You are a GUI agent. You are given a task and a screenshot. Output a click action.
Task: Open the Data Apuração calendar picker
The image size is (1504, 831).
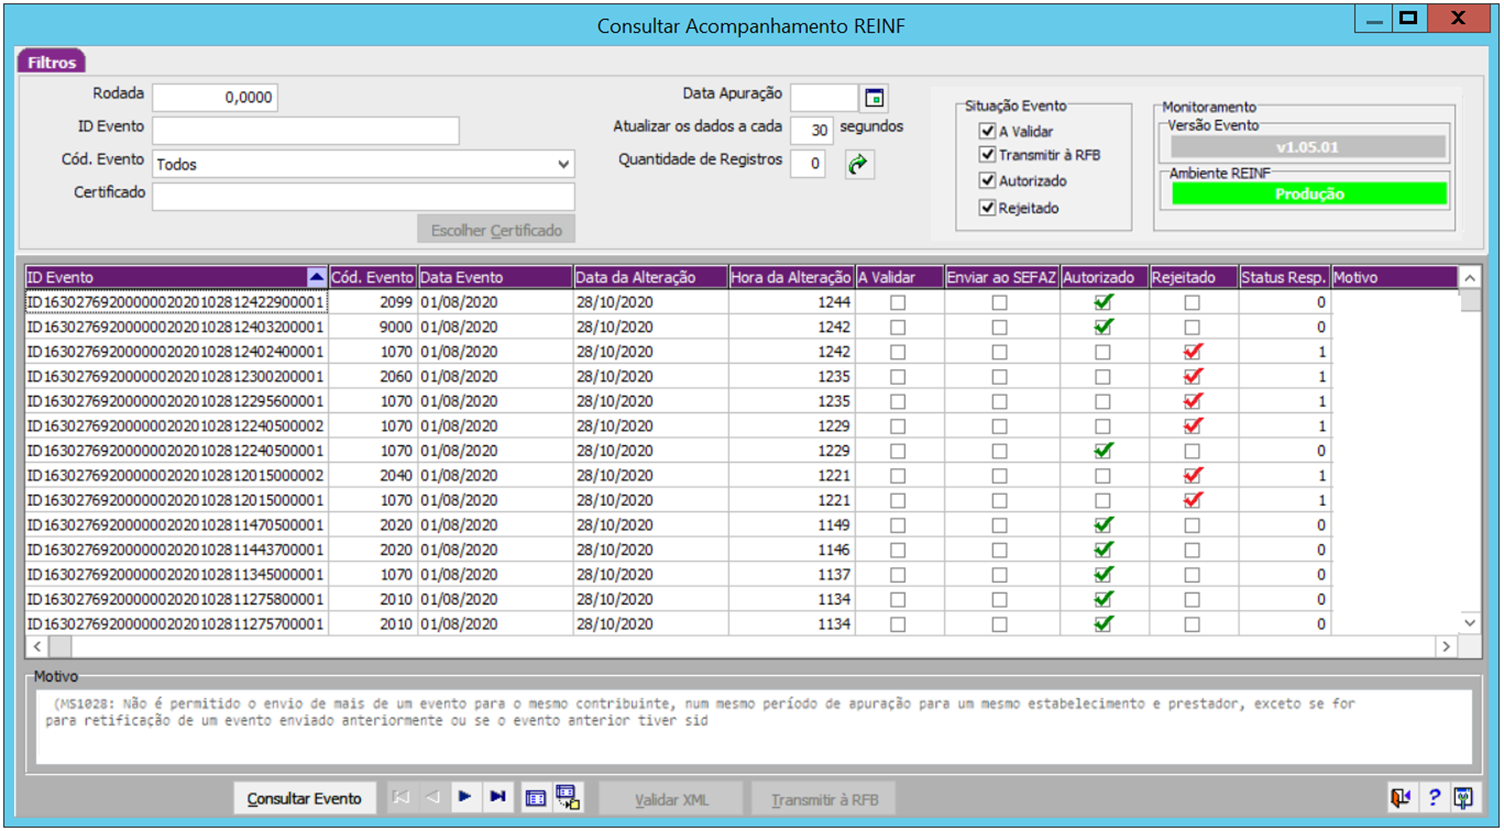click(874, 98)
